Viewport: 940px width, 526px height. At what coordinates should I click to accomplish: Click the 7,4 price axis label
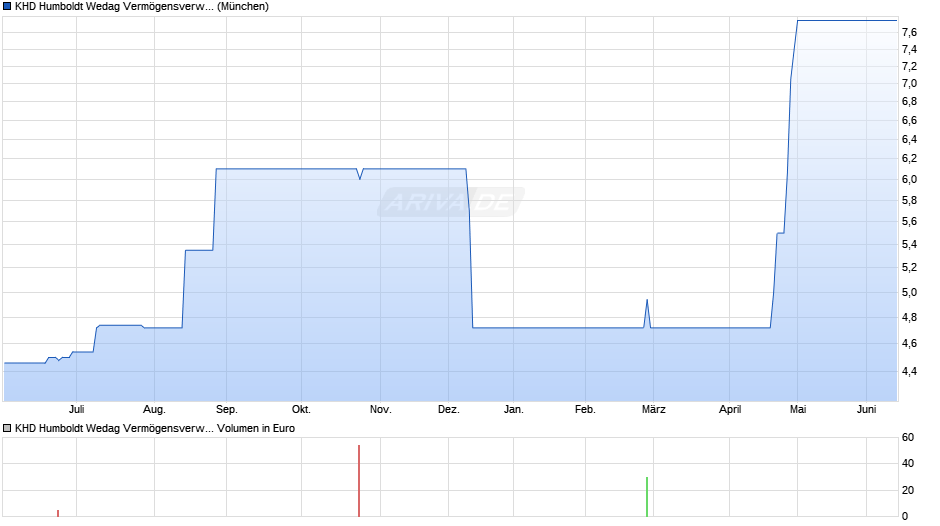(909, 49)
